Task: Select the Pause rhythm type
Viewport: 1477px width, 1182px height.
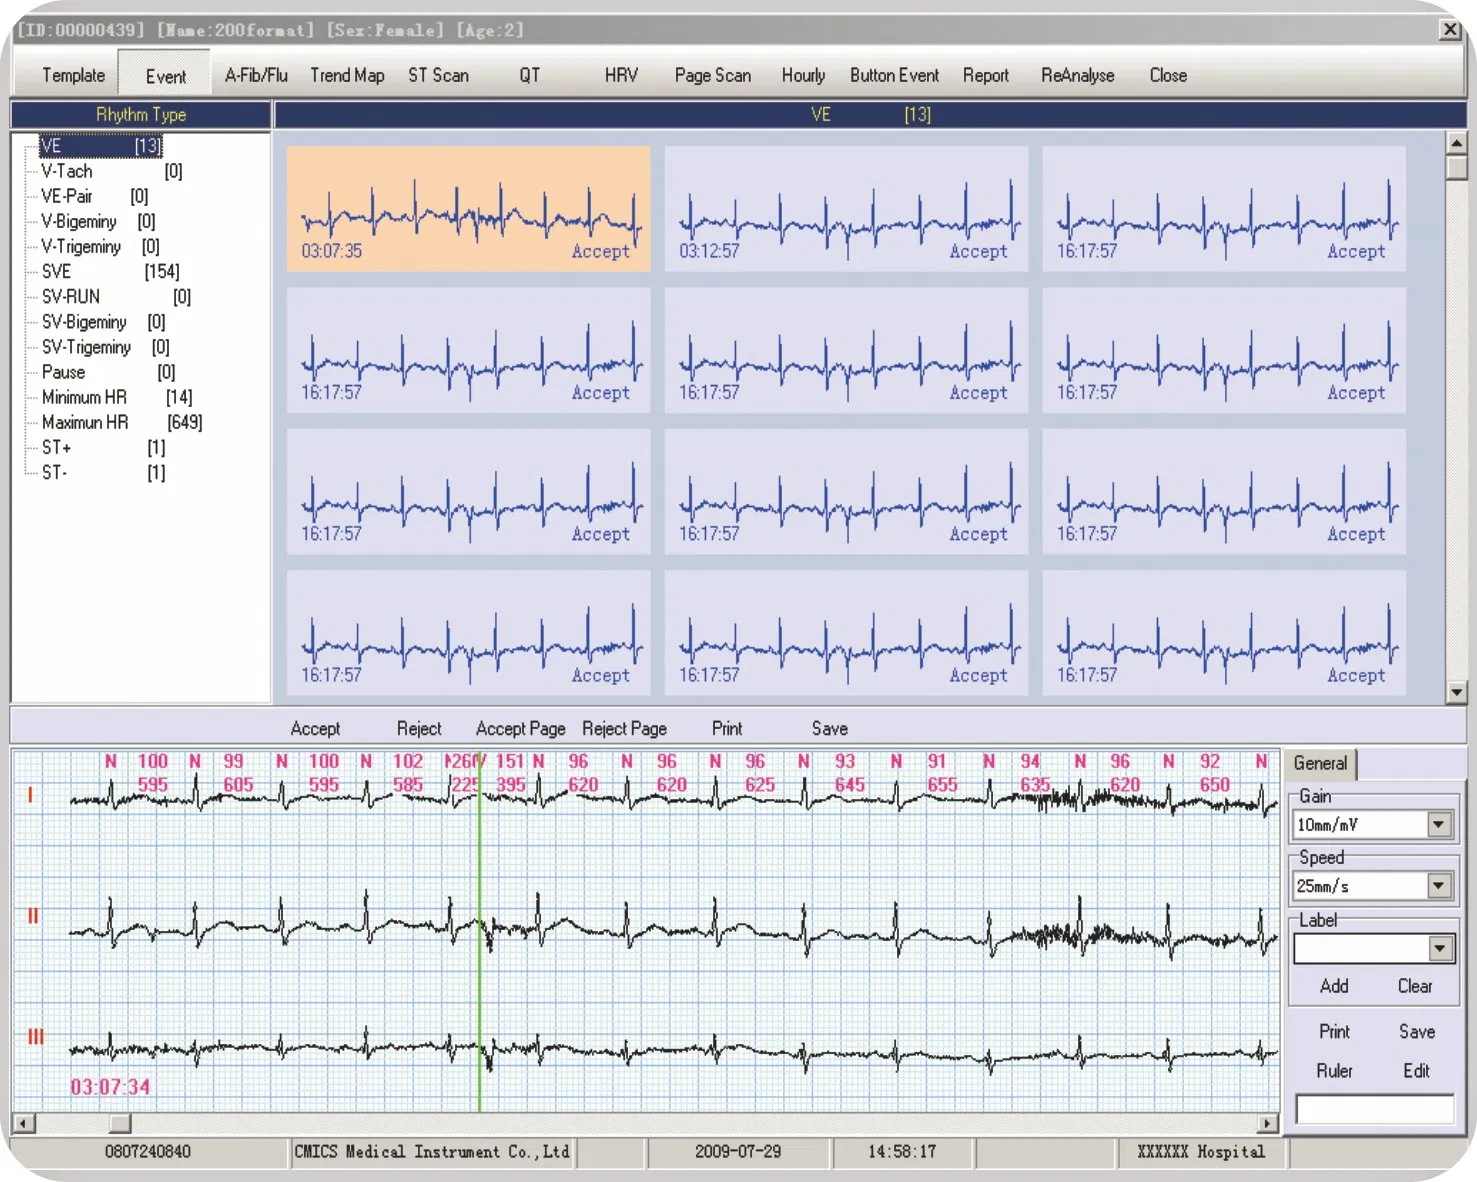Action: tap(108, 372)
